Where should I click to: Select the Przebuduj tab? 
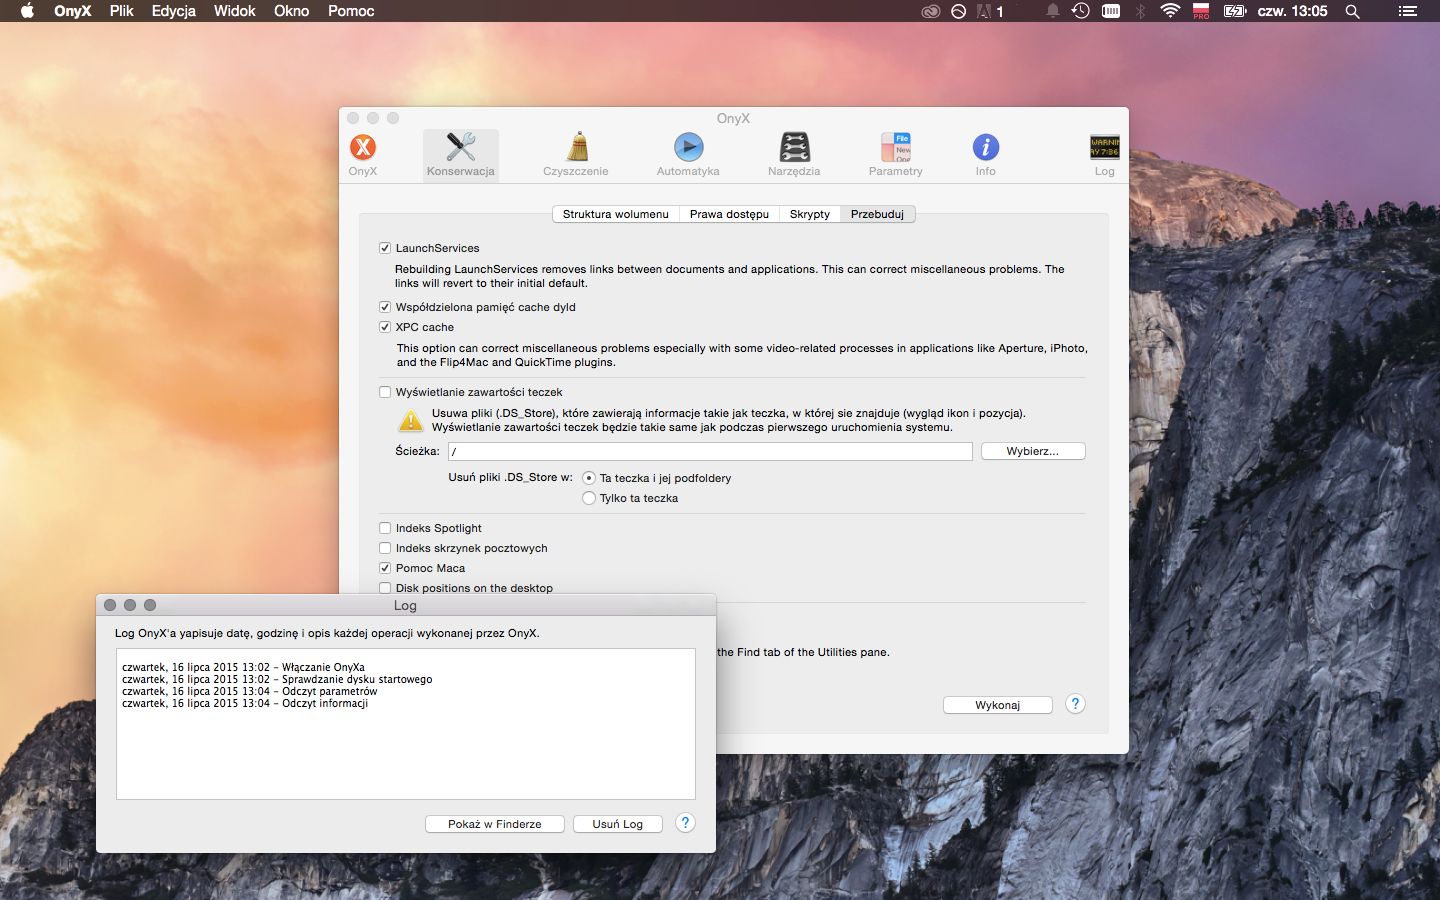[877, 214]
